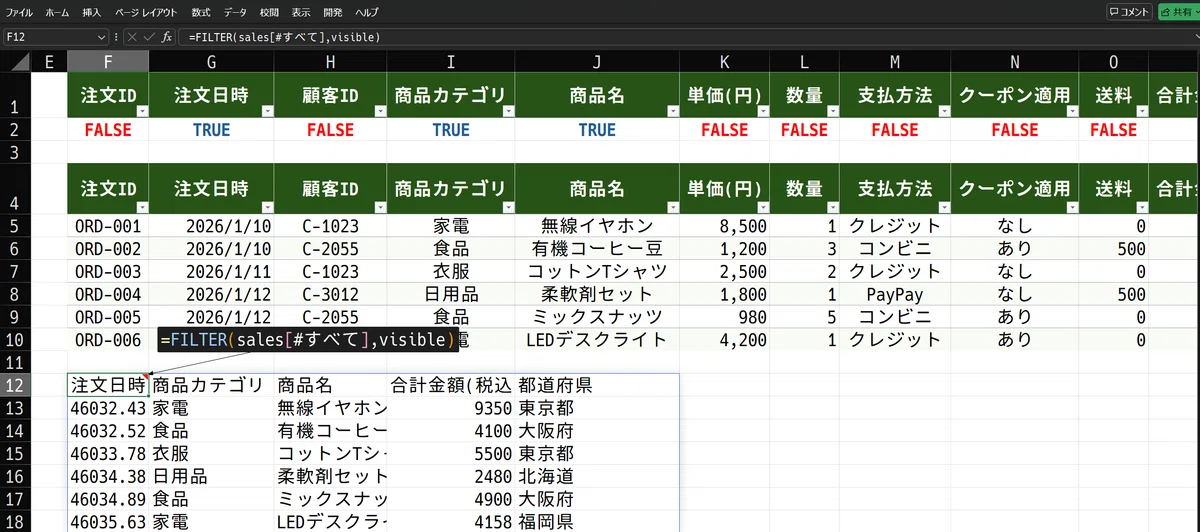Click FALSE cell under 注文ID
The height and width of the screenshot is (532, 1200).
pos(108,130)
